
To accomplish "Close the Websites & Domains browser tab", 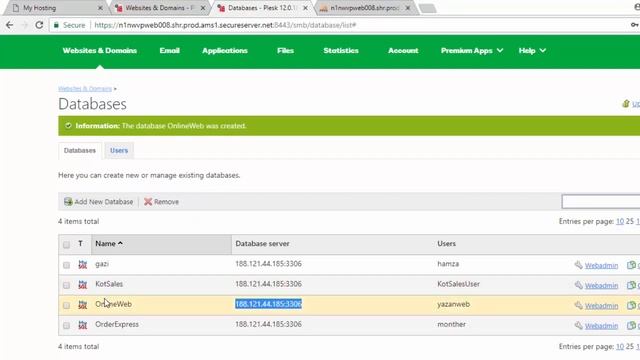I will (x=203, y=8).
